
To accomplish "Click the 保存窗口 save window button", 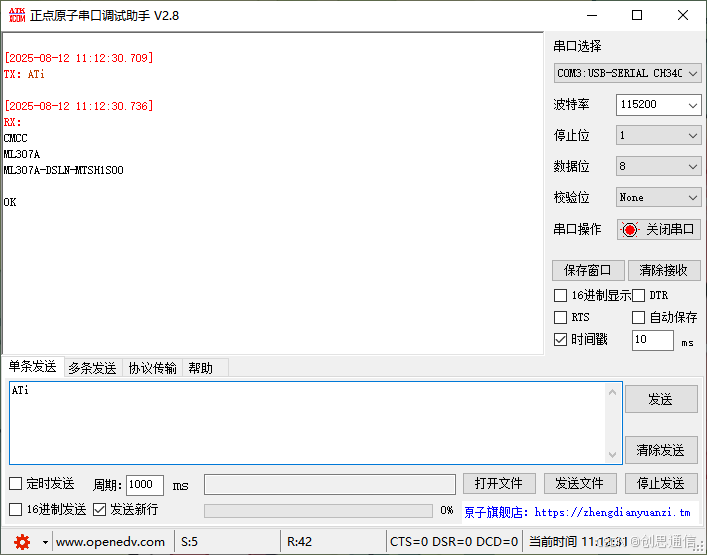I will click(x=588, y=271).
